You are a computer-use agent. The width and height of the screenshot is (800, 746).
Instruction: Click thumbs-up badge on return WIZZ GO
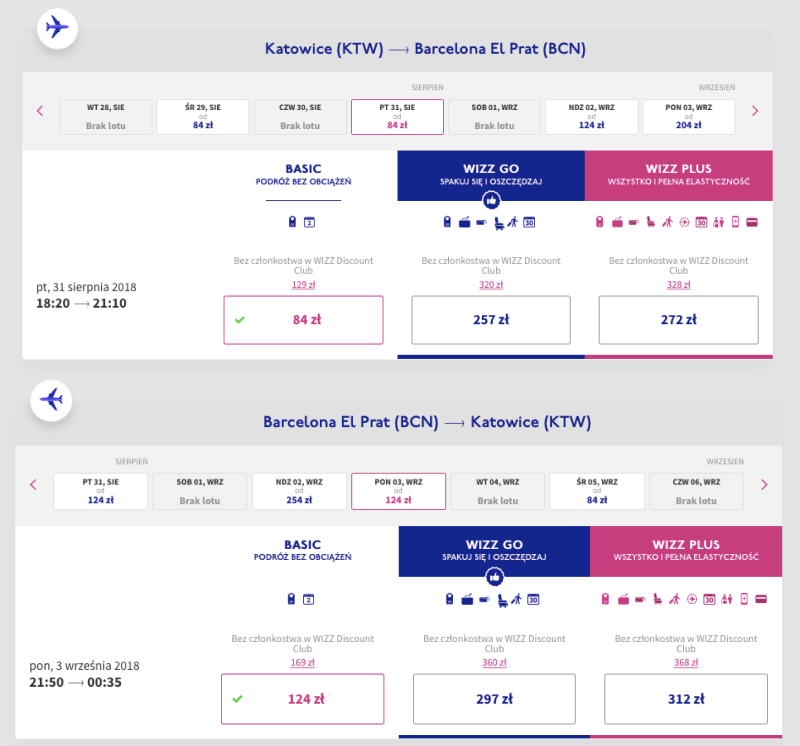coord(494,578)
